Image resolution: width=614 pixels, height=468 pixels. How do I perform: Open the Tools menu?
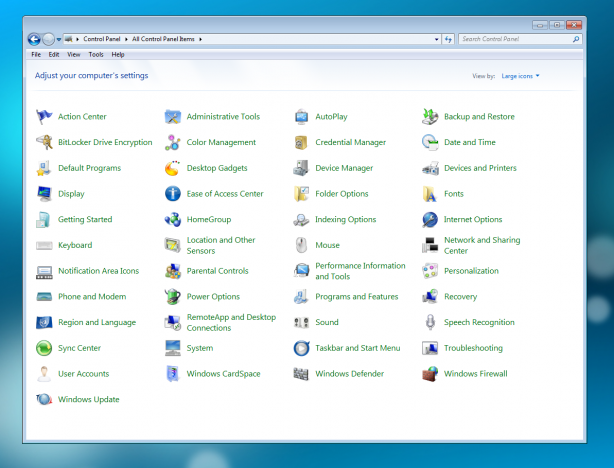(96, 54)
